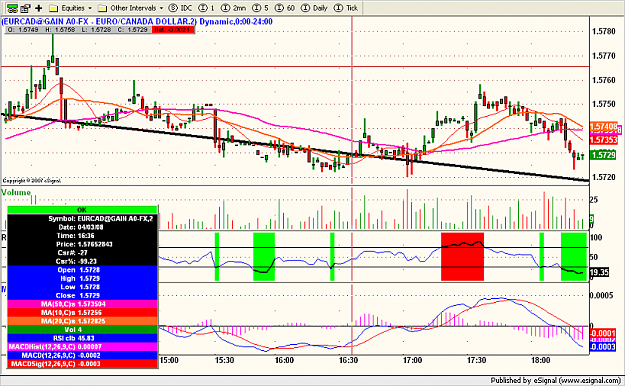
Task: Click the Symbol: EURCAD@GAIN row
Action: (x=82, y=219)
